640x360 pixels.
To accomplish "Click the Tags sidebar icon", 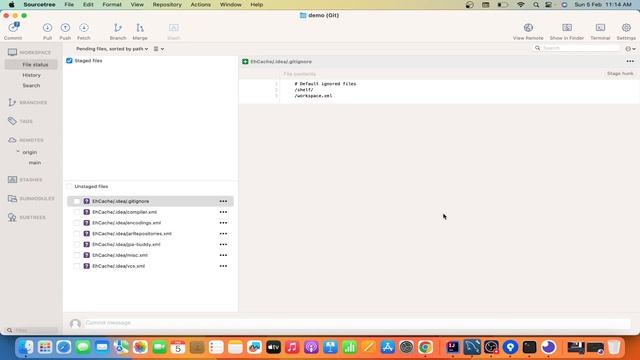I will click(x=12, y=121).
